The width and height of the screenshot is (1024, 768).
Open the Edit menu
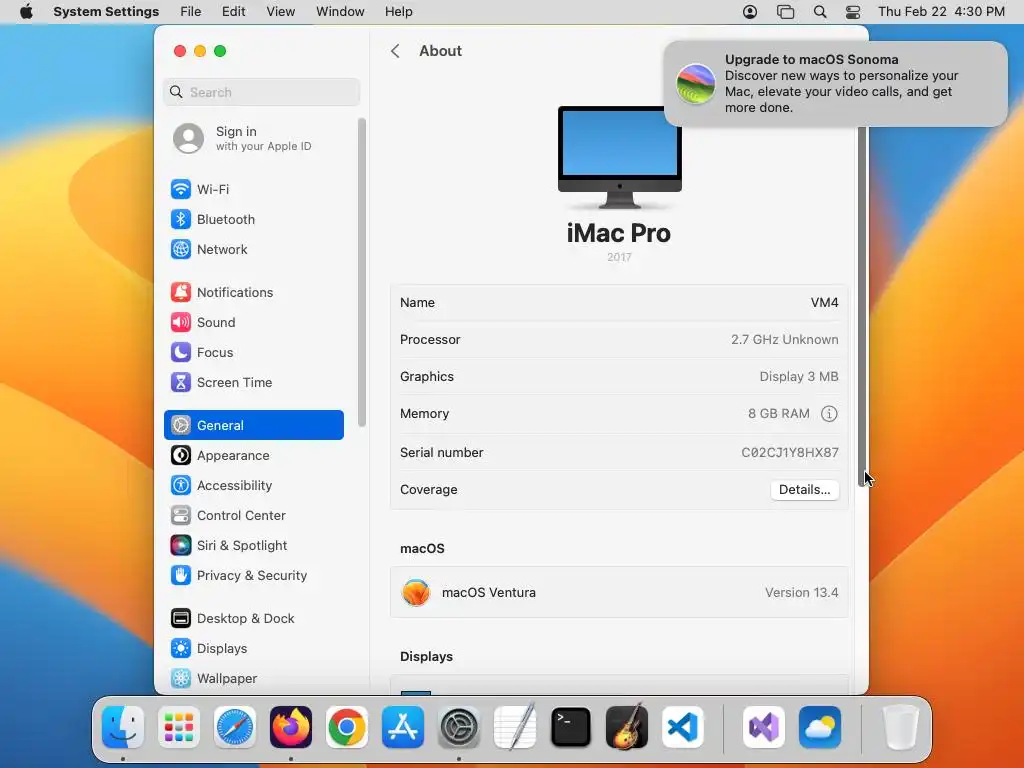233,12
